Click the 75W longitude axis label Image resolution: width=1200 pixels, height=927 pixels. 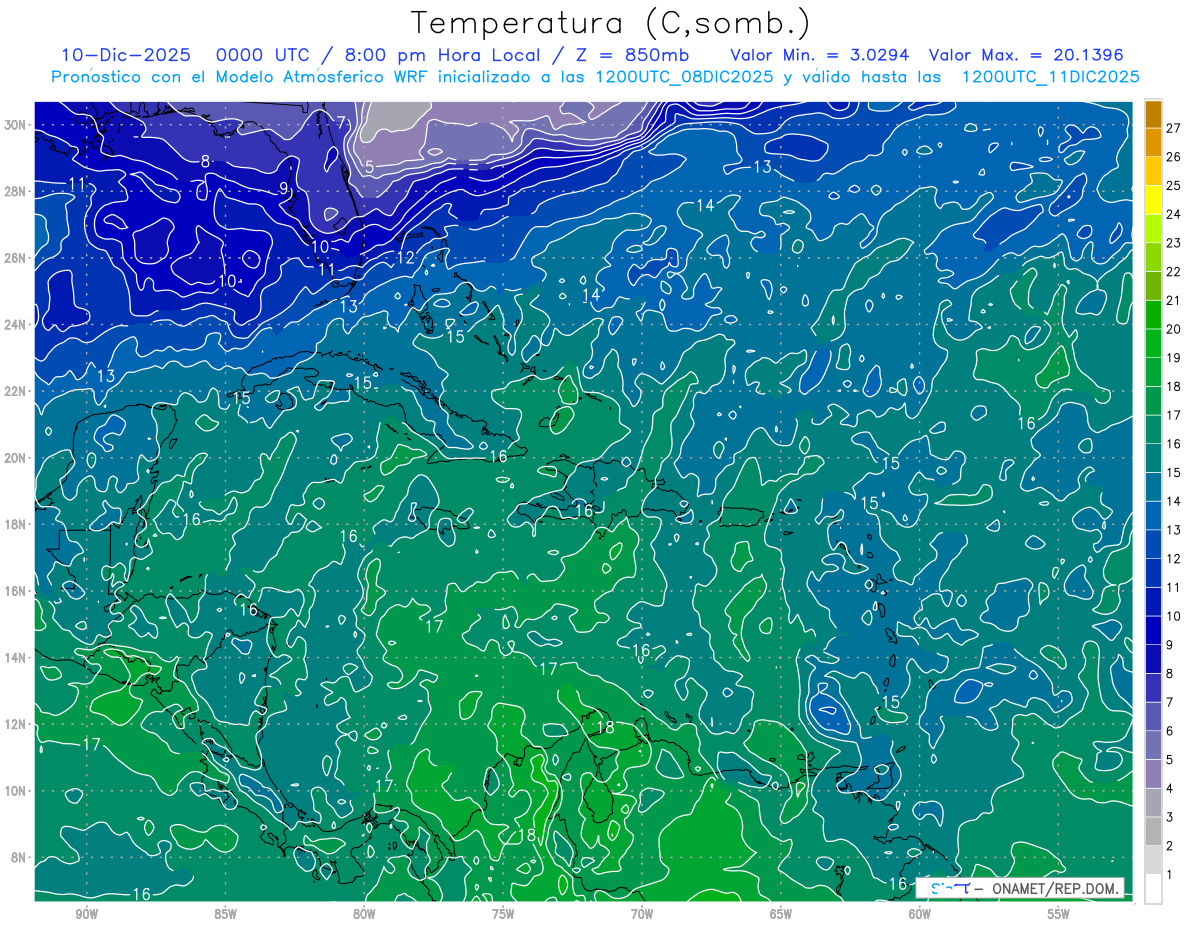[503, 915]
